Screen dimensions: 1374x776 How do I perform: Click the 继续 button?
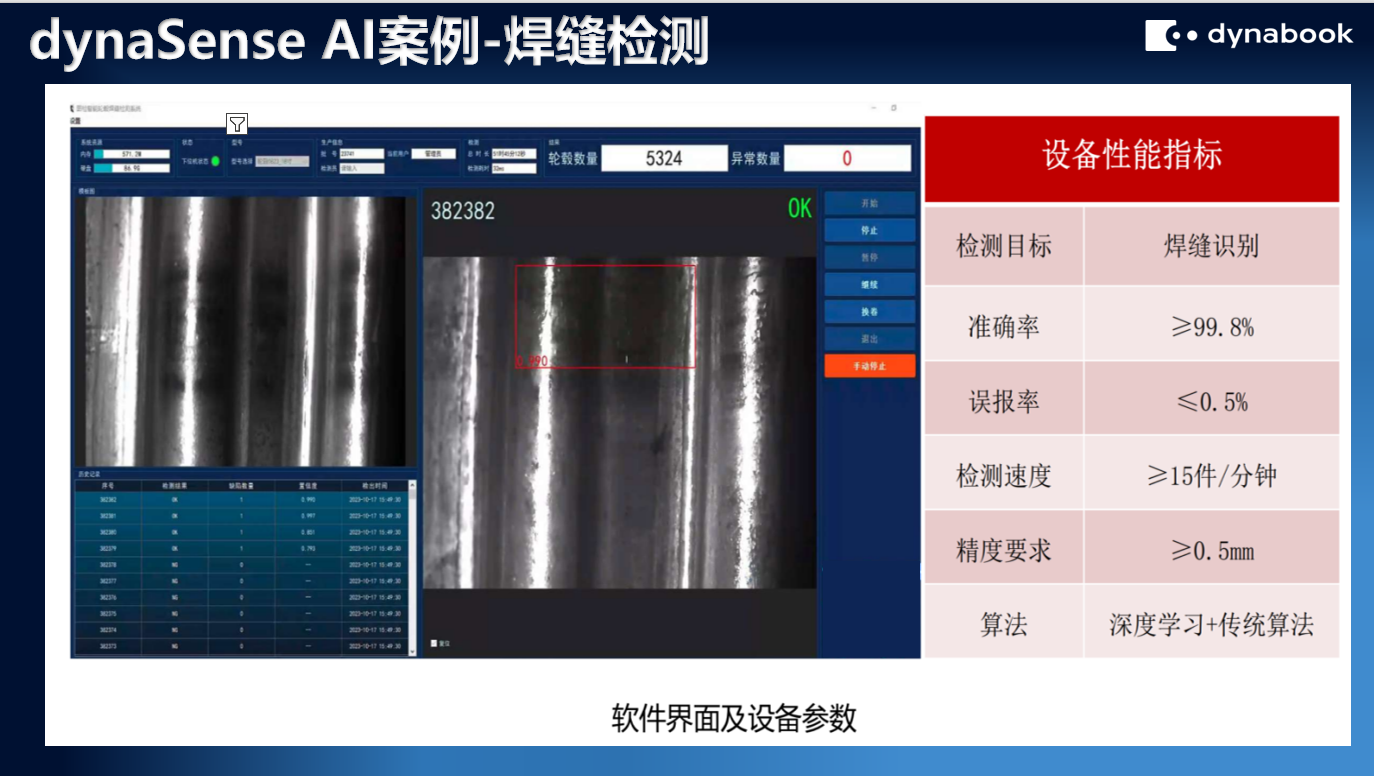pos(869,284)
